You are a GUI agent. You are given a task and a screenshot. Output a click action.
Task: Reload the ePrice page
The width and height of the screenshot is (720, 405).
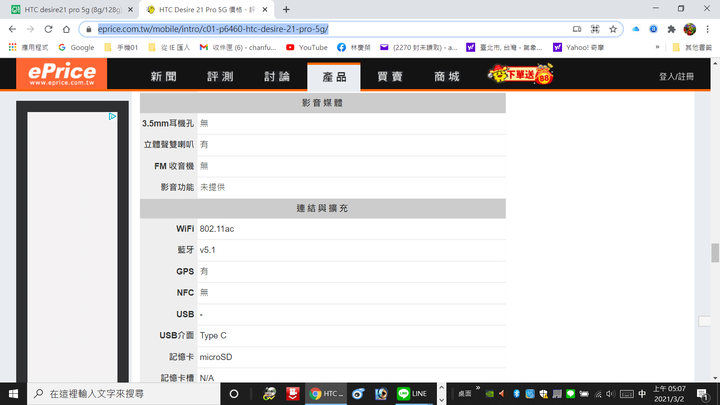48,29
